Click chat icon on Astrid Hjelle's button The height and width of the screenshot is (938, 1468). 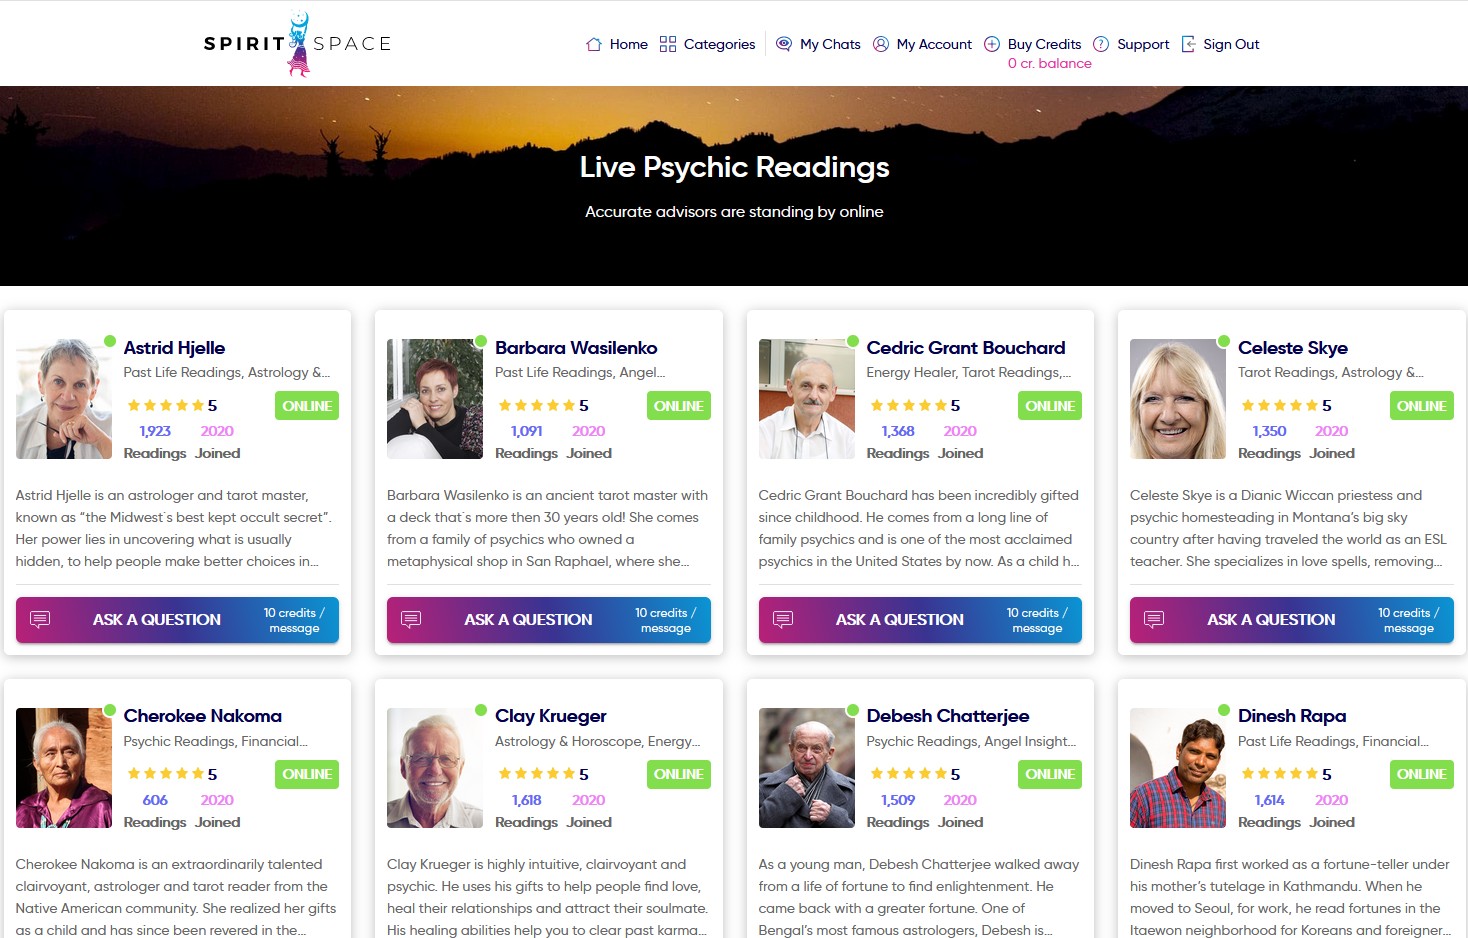pos(40,620)
